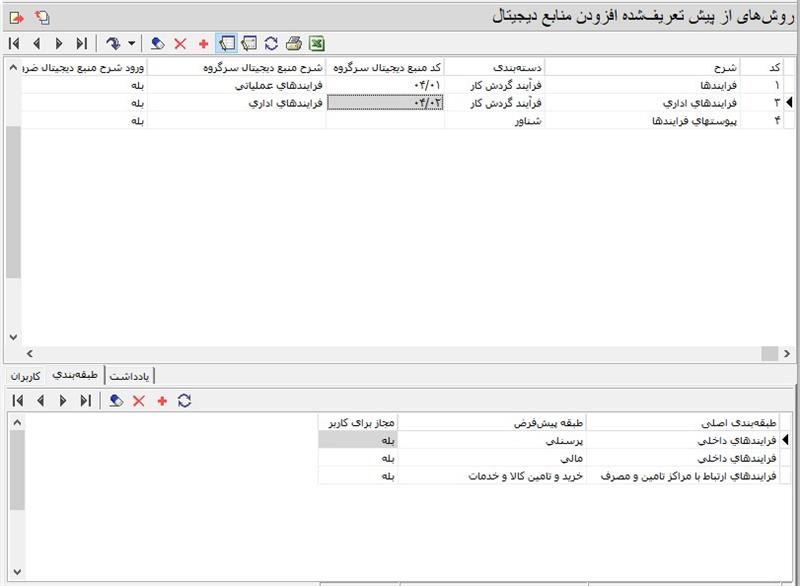This screenshot has height=586, width=800.
Task: Select the طبقه‌بندی tab
Action: [x=77, y=375]
